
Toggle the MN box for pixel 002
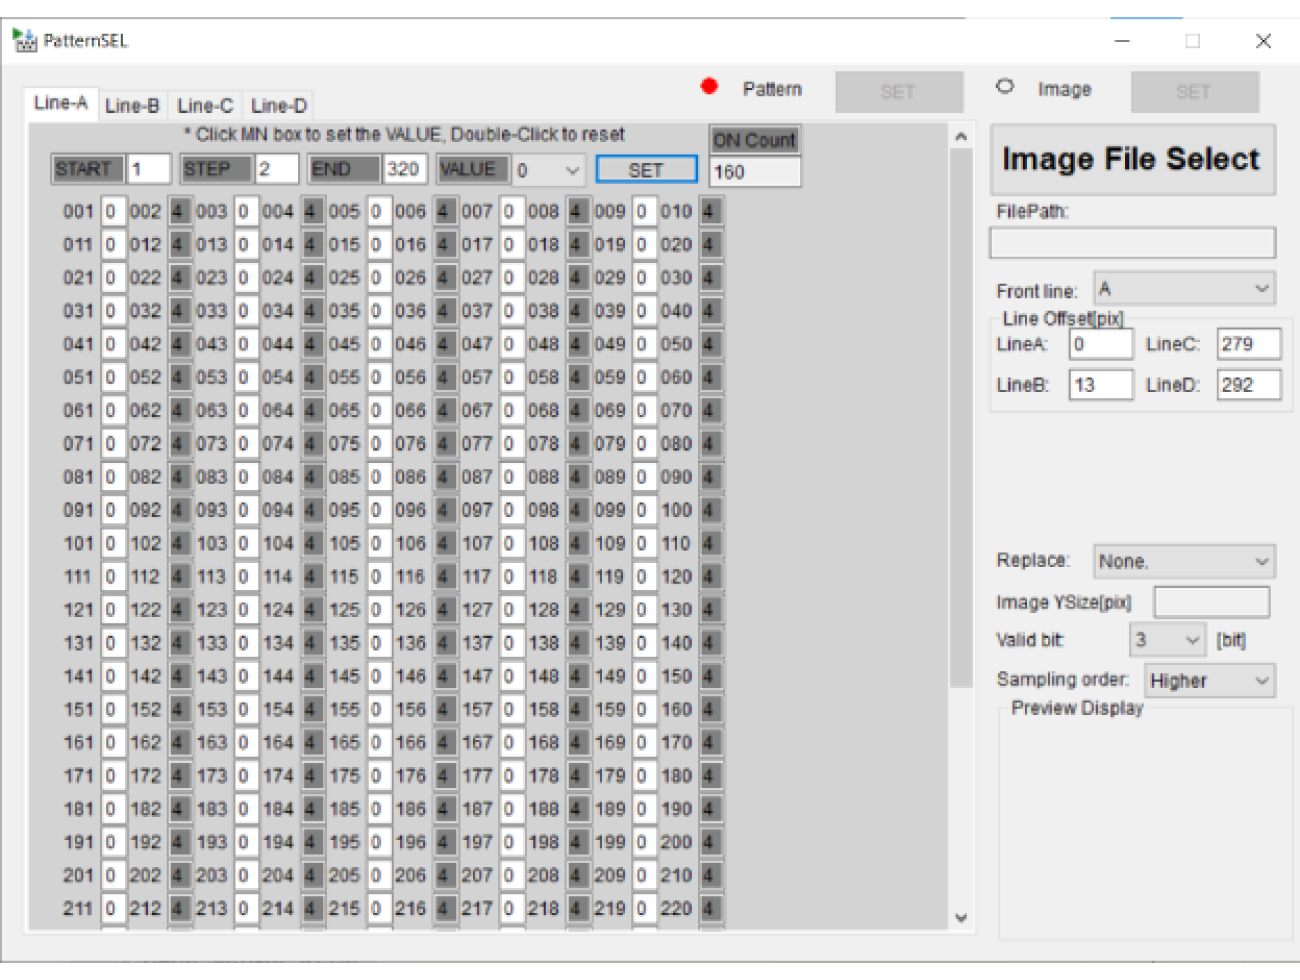coord(178,212)
